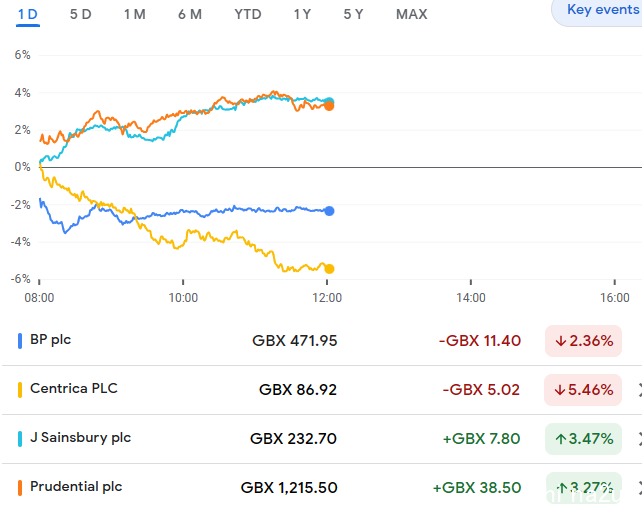Viewport: 642px width, 506px height.
Task: Open the BP plc stock row
Action: coord(322,341)
